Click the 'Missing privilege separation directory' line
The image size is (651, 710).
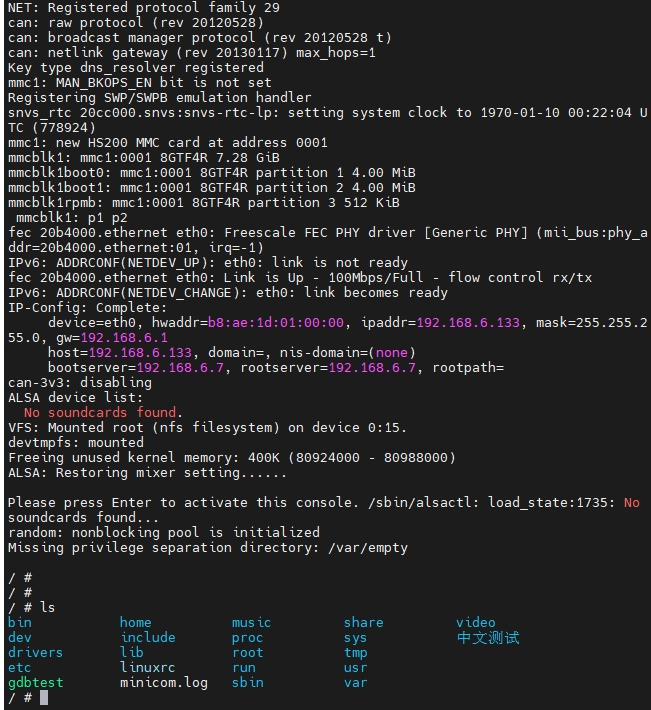(x=208, y=547)
